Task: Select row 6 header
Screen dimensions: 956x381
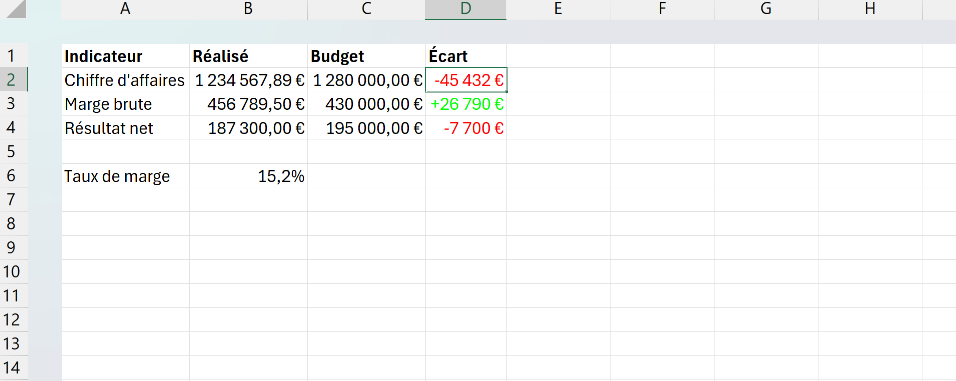Action: click(13, 176)
